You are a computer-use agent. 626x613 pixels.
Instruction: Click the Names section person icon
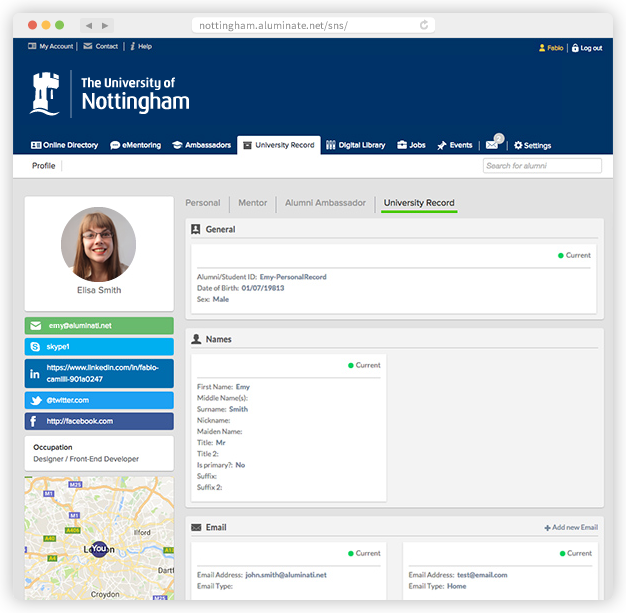[x=196, y=339]
